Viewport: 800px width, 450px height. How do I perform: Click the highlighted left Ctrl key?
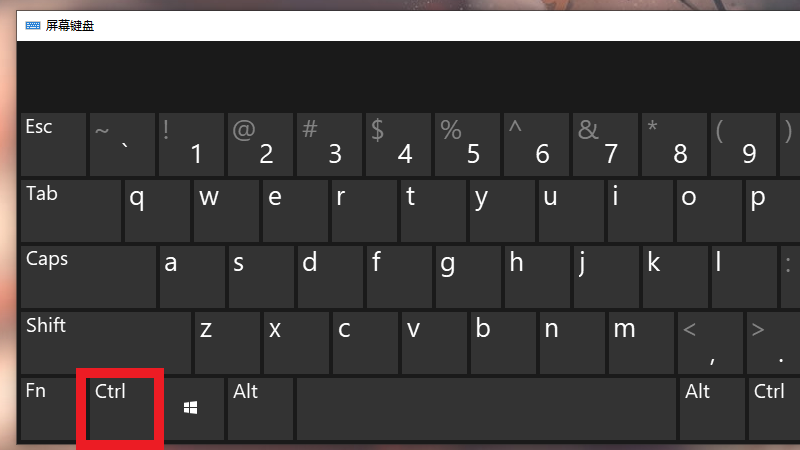[x=120, y=409]
